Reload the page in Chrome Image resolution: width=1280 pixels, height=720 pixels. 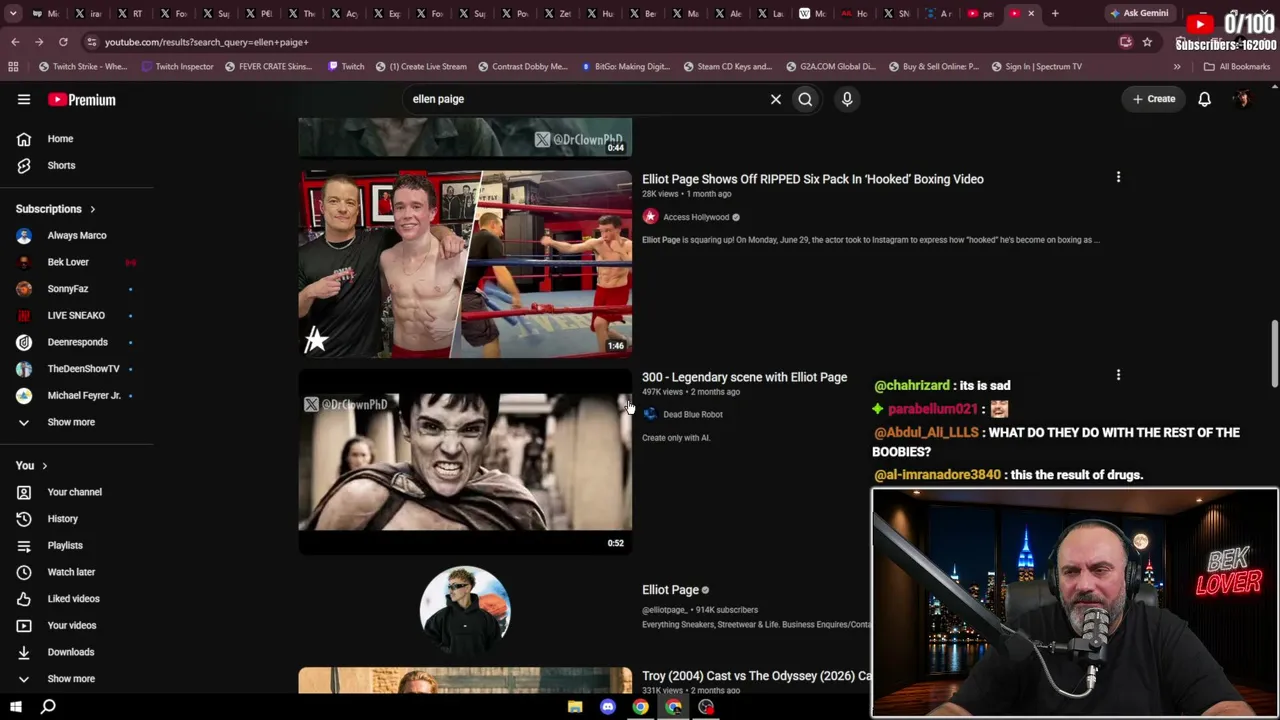click(63, 42)
